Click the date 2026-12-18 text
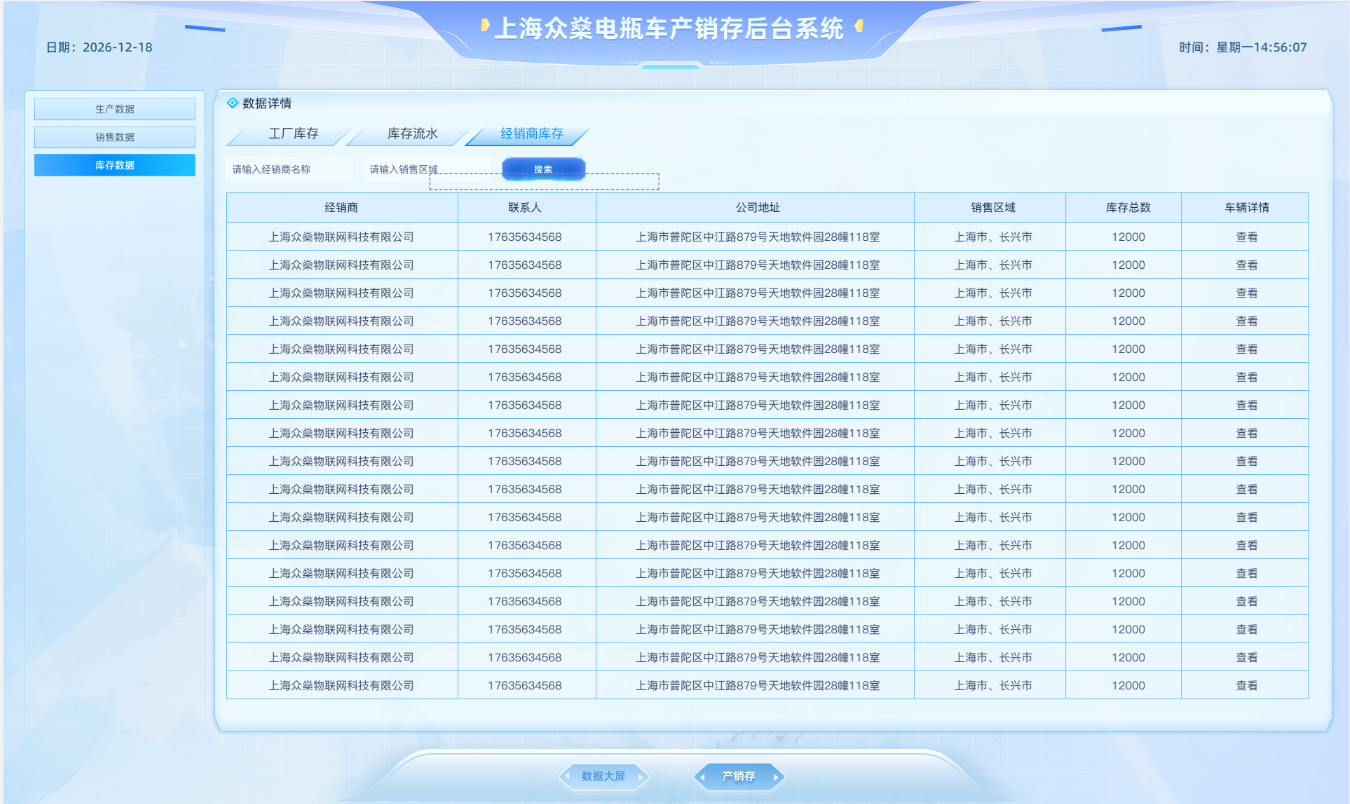 tap(118, 47)
